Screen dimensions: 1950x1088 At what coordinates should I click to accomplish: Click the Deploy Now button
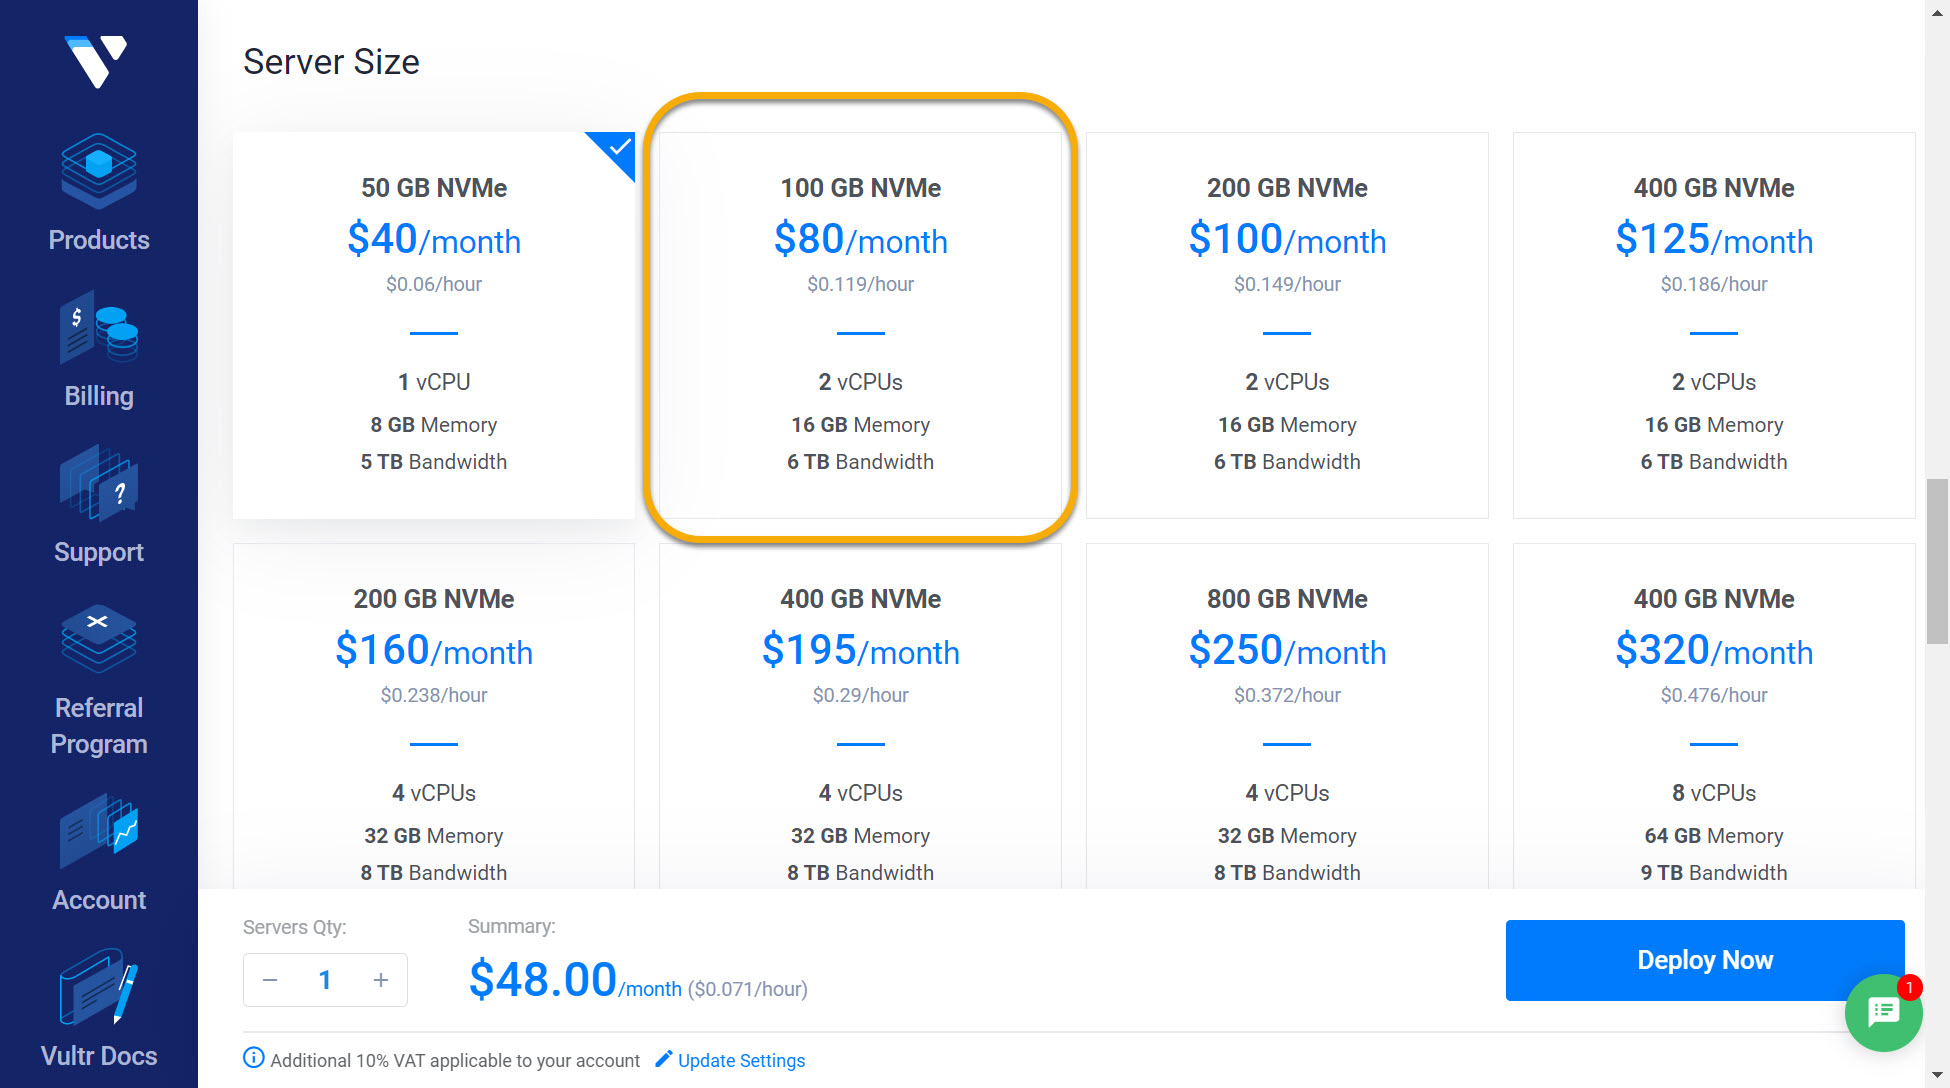pyautogui.click(x=1705, y=960)
